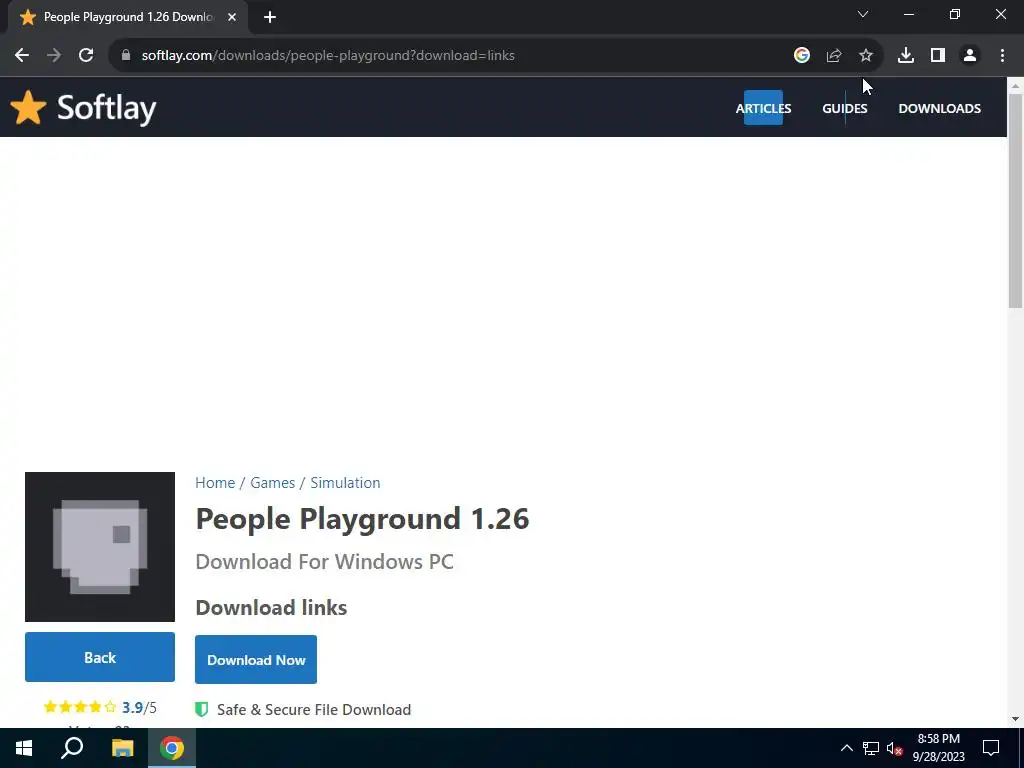
Task: Open Chrome downloads icon
Action: [x=906, y=56]
